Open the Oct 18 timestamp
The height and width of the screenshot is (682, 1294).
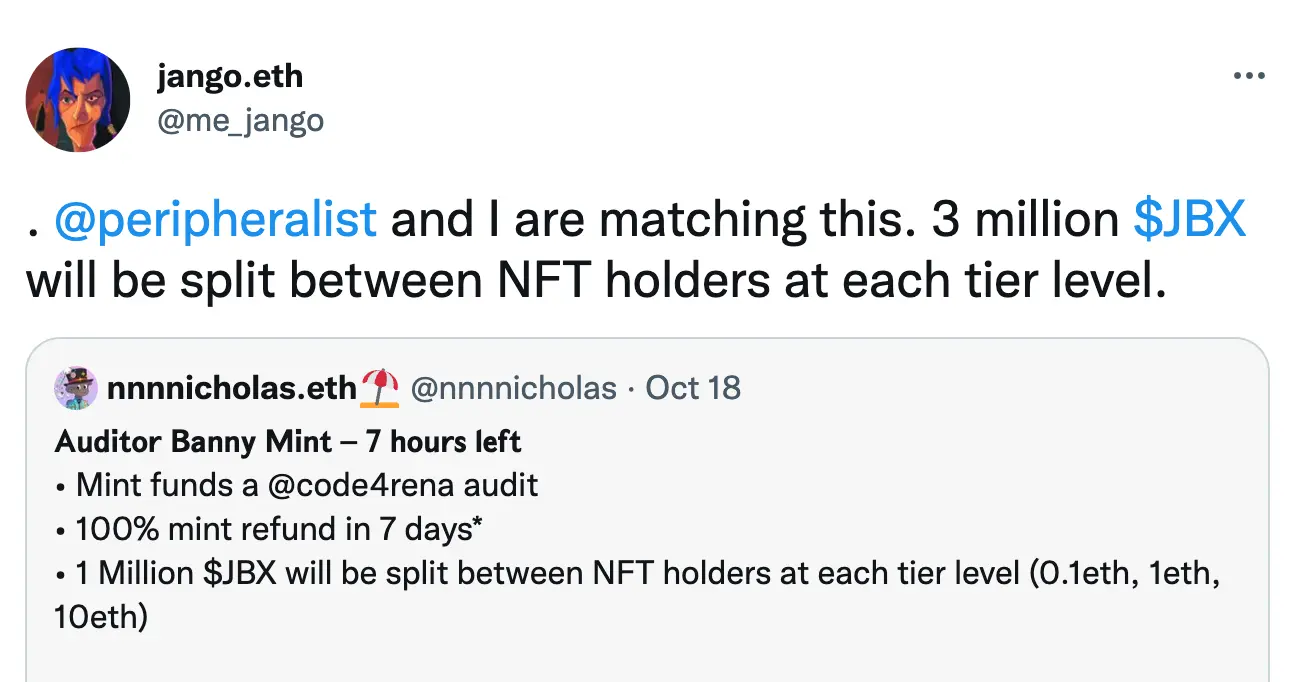693,388
